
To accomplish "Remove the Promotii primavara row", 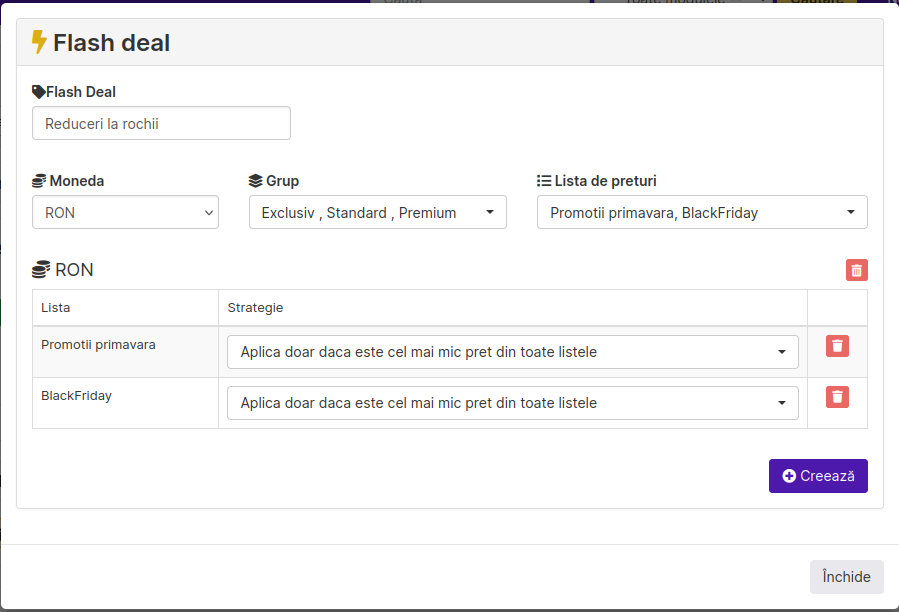I will [837, 346].
